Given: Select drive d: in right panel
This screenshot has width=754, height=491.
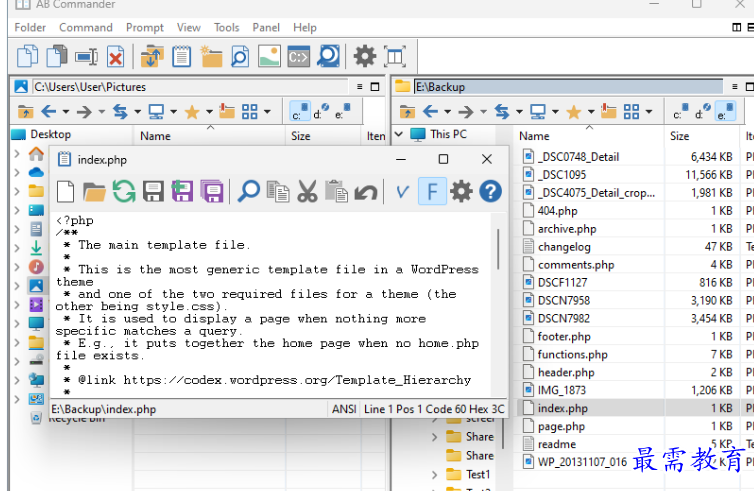Looking at the screenshot, I should coord(703,112).
